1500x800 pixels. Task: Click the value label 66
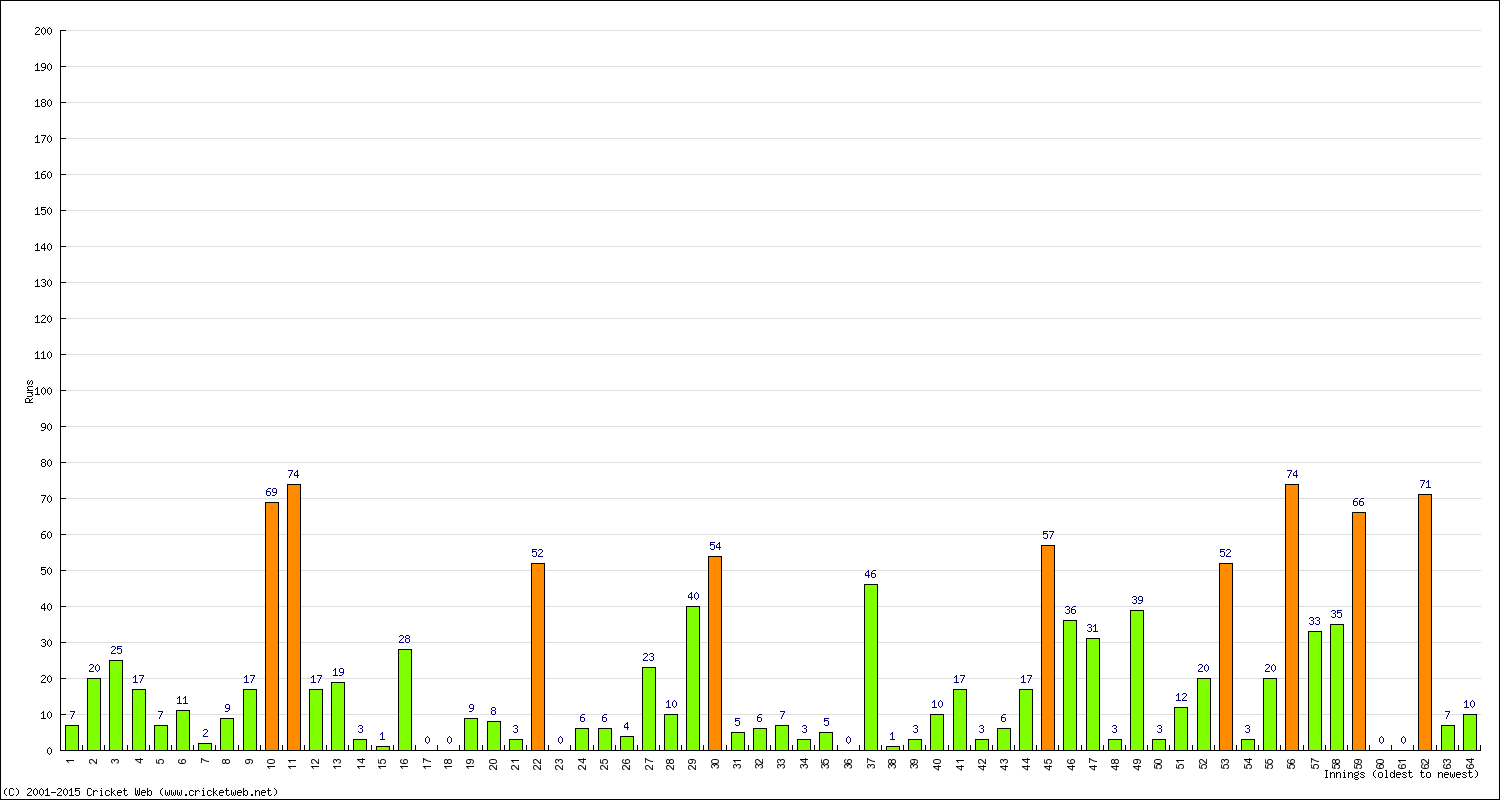[1359, 502]
